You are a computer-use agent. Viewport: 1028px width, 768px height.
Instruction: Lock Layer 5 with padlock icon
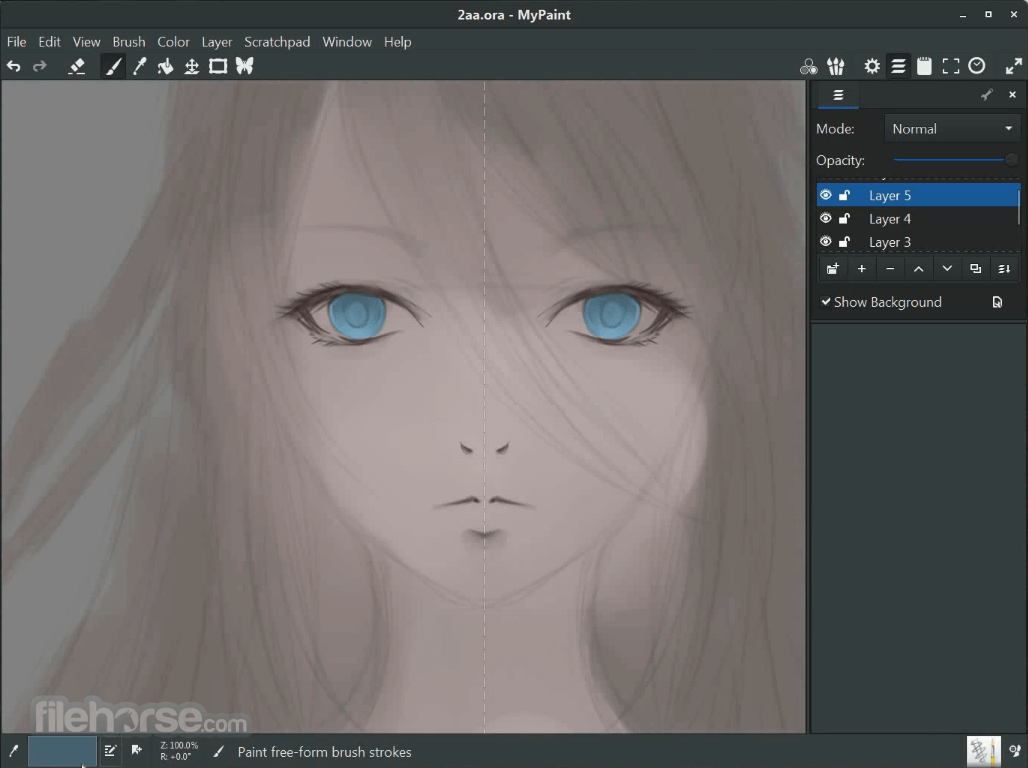point(844,195)
